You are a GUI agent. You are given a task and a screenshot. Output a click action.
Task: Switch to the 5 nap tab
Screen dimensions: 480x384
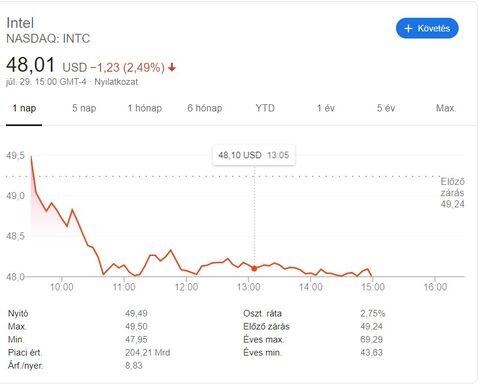pyautogui.click(x=84, y=108)
